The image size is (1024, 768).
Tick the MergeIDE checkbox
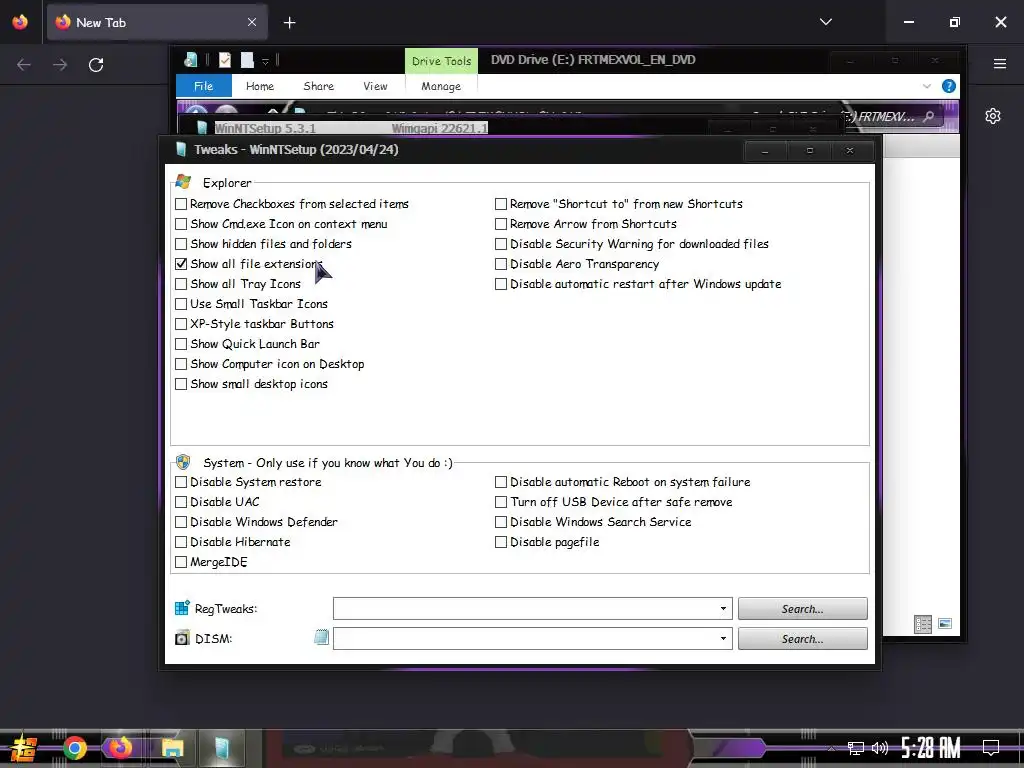181,562
